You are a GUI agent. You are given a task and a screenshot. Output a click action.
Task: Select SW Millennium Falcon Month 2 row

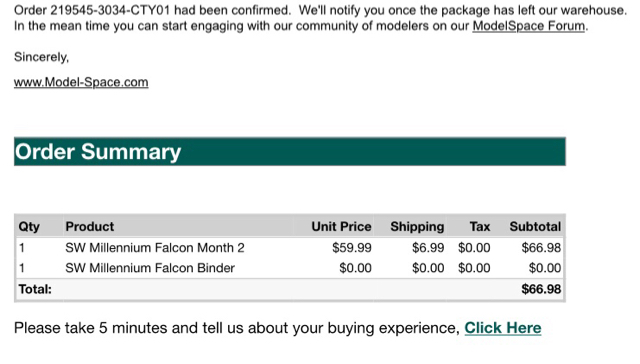tap(290, 248)
